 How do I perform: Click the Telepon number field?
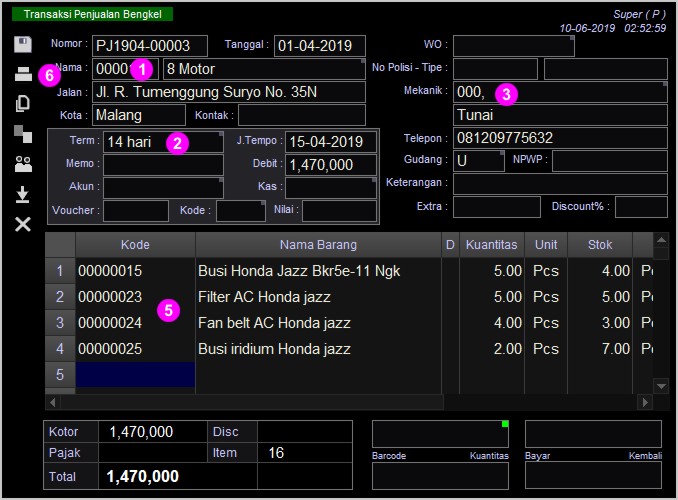[x=560, y=138]
